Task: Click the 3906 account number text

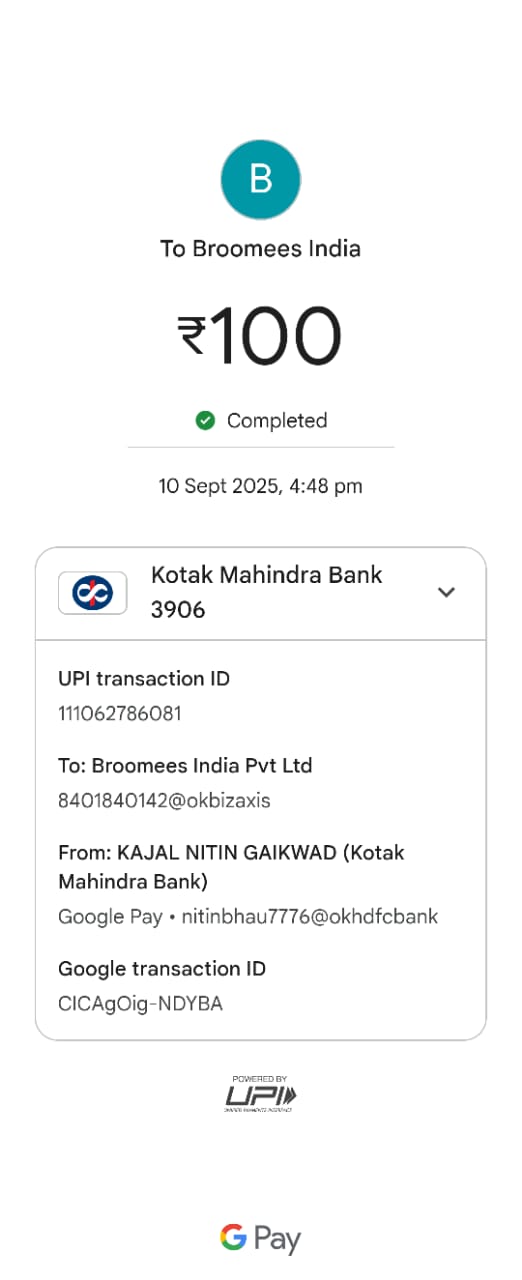Action: point(178,610)
